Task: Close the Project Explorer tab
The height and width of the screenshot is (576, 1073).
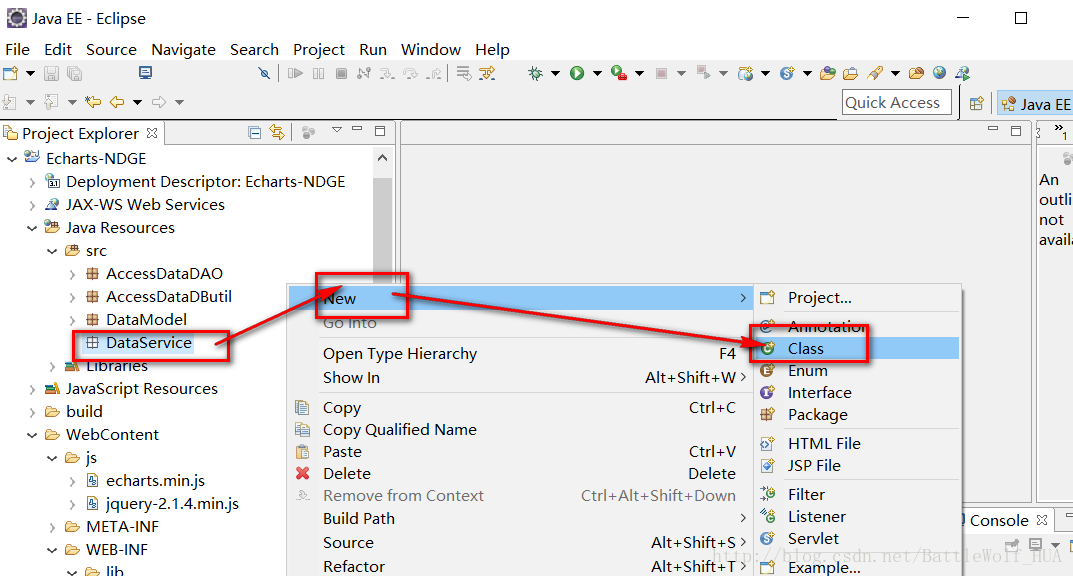Action: [152, 133]
